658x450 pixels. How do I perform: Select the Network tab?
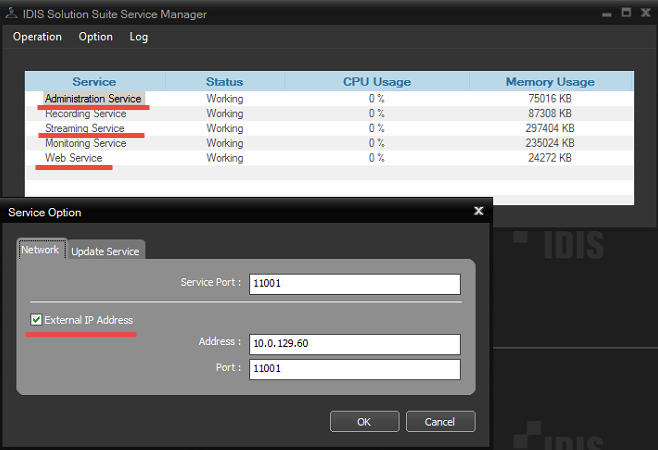point(41,250)
